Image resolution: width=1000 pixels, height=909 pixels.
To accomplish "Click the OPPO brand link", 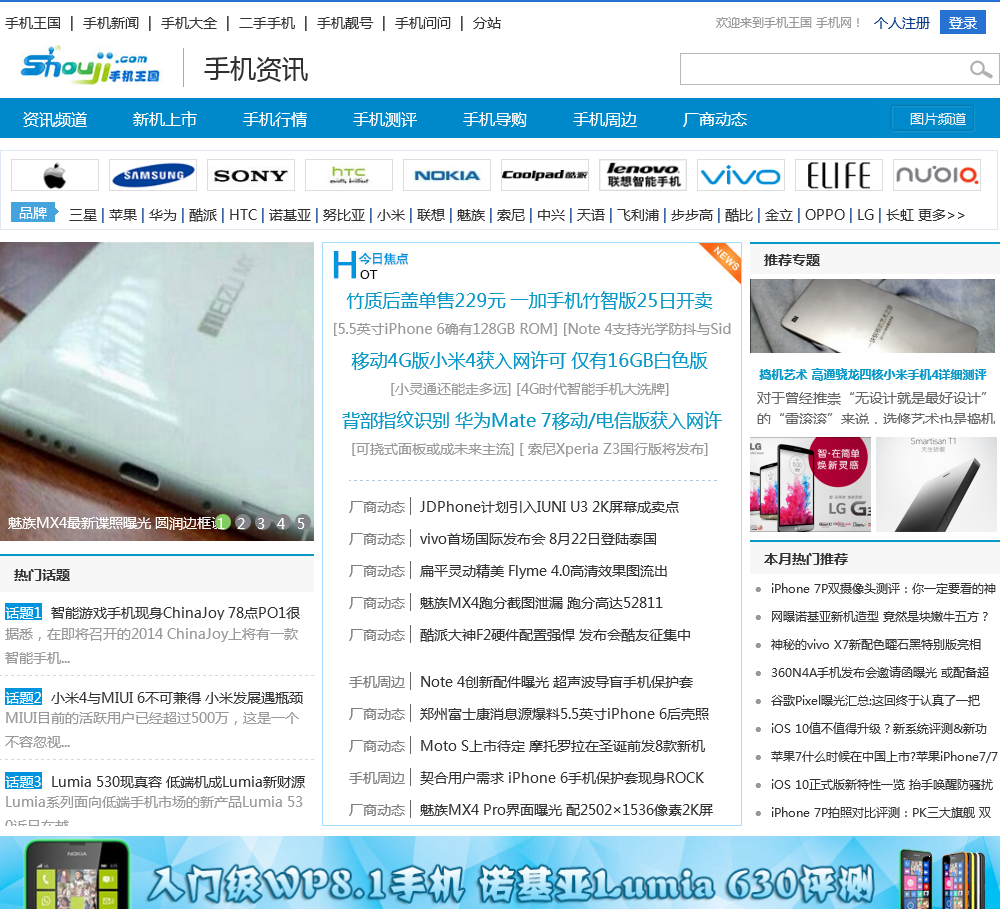I will 825,215.
